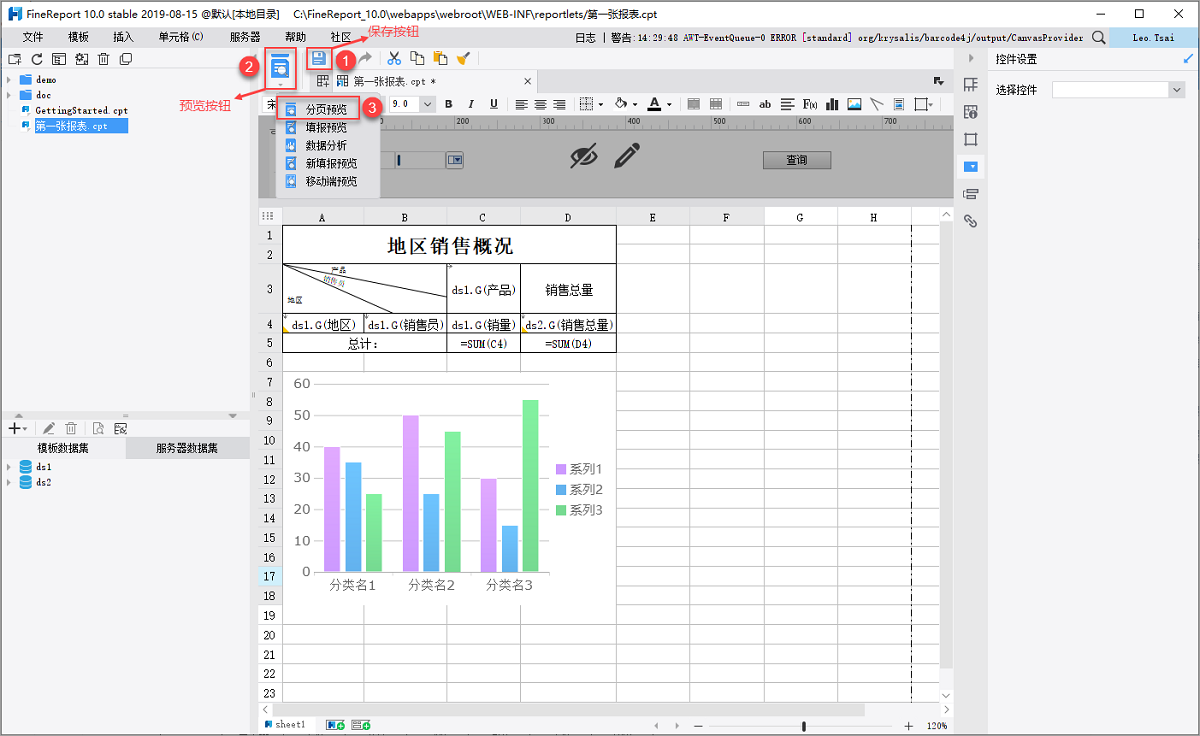This screenshot has height=736, width=1200.
Task: Click the Leo.Tsai account button
Action: coord(1153,37)
